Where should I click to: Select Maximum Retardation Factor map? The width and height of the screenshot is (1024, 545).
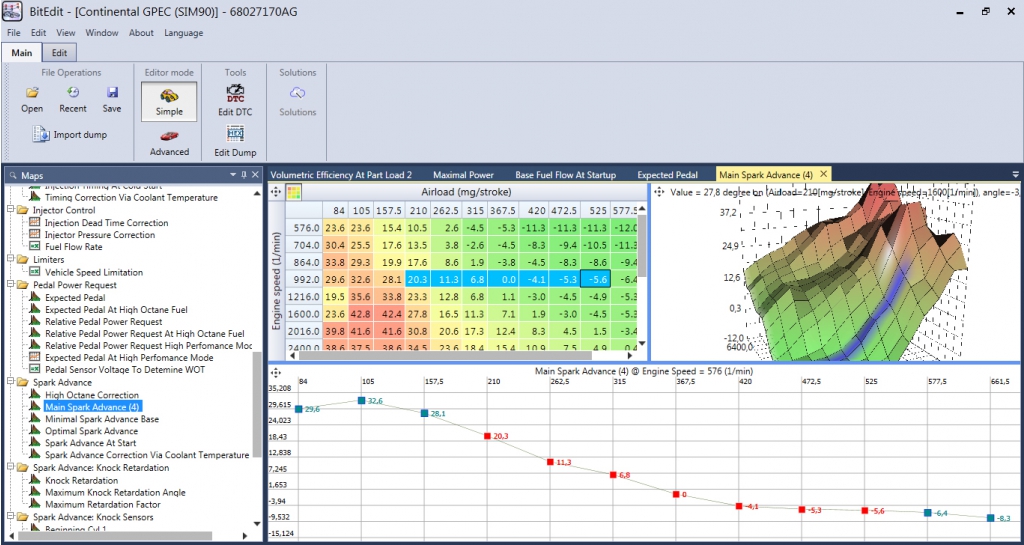coord(103,505)
